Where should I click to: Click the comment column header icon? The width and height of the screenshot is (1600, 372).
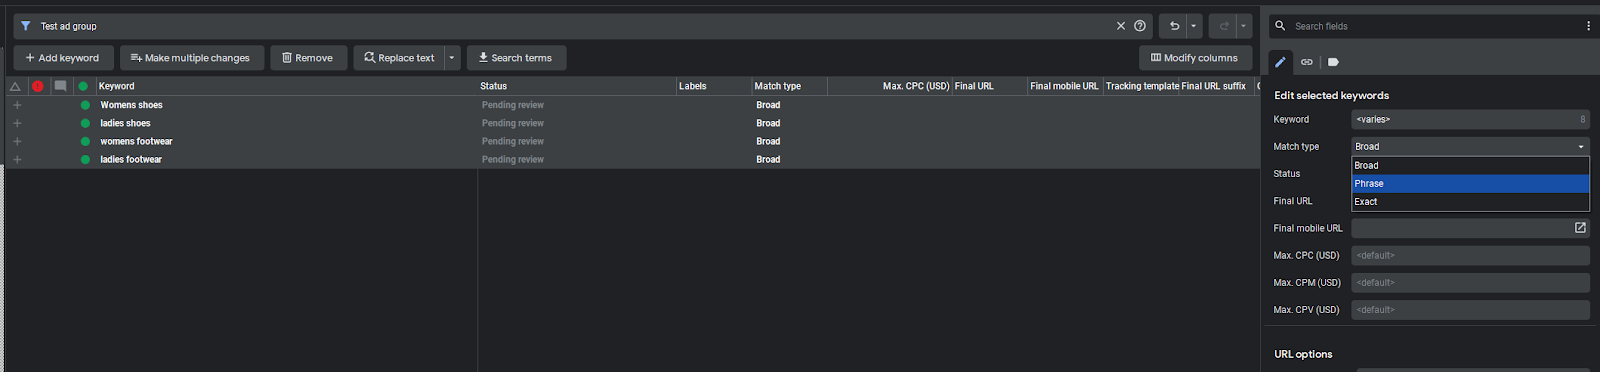click(x=60, y=86)
